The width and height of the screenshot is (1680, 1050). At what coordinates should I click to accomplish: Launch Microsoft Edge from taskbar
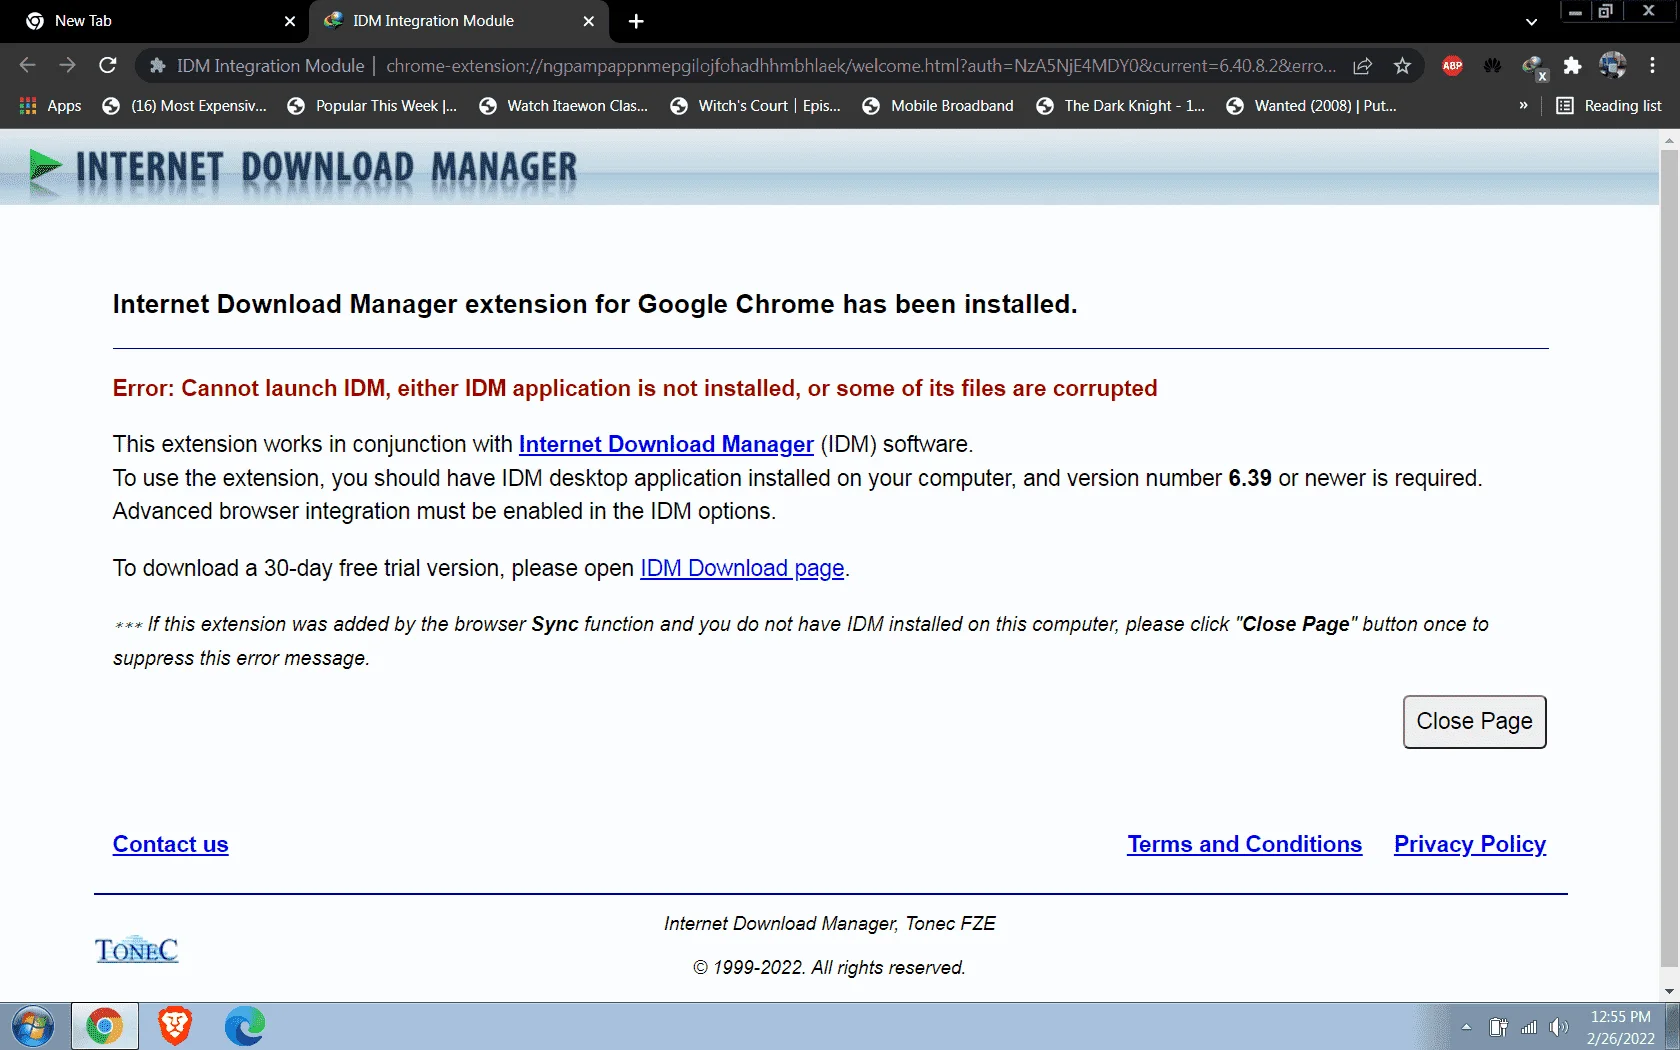click(244, 1026)
